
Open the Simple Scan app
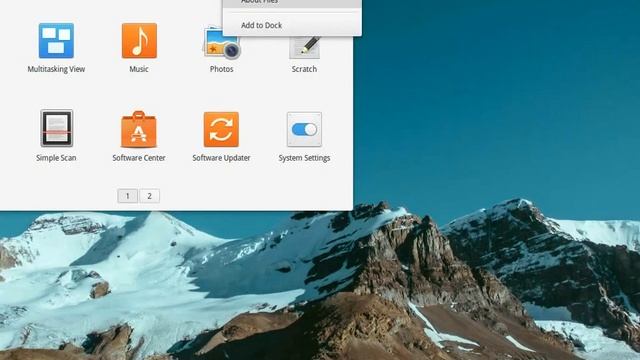click(x=57, y=128)
